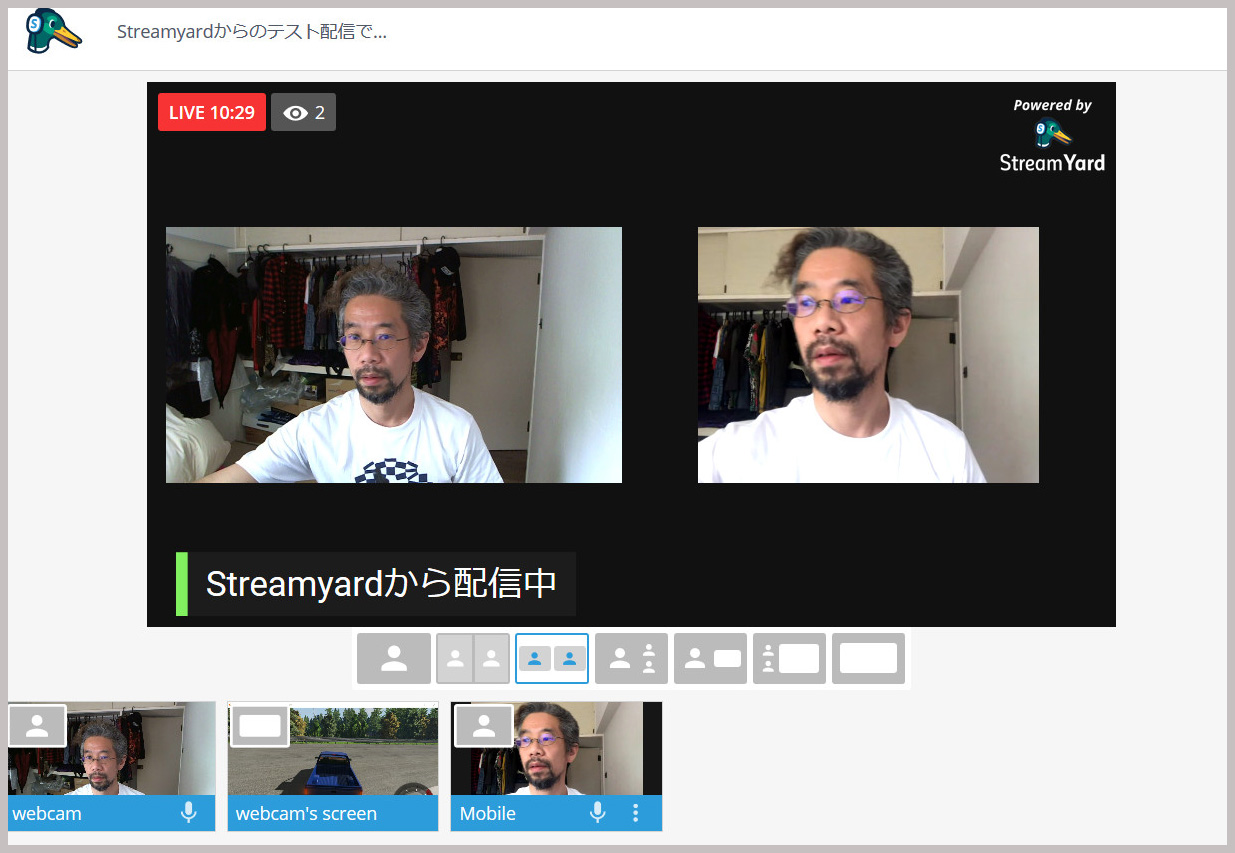
Task: Click the "webcam's screen" name label
Action: pos(306,814)
